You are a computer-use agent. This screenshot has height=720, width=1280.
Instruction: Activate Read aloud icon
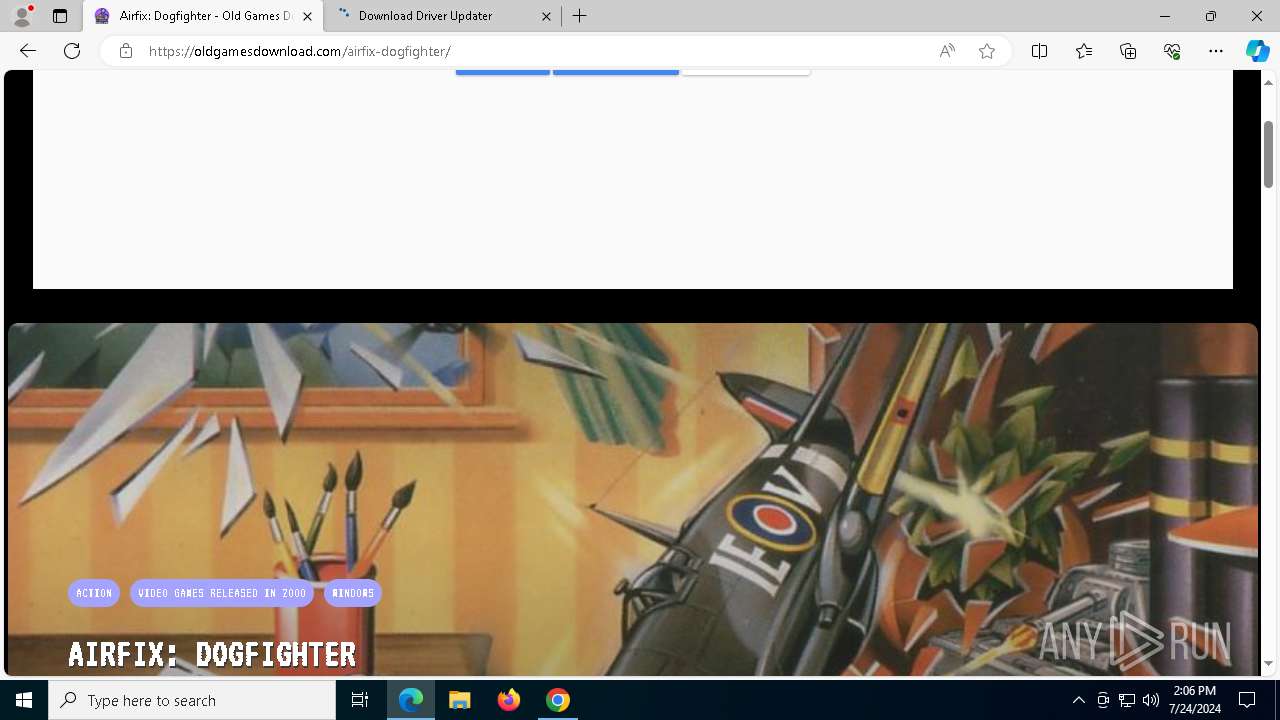click(946, 51)
